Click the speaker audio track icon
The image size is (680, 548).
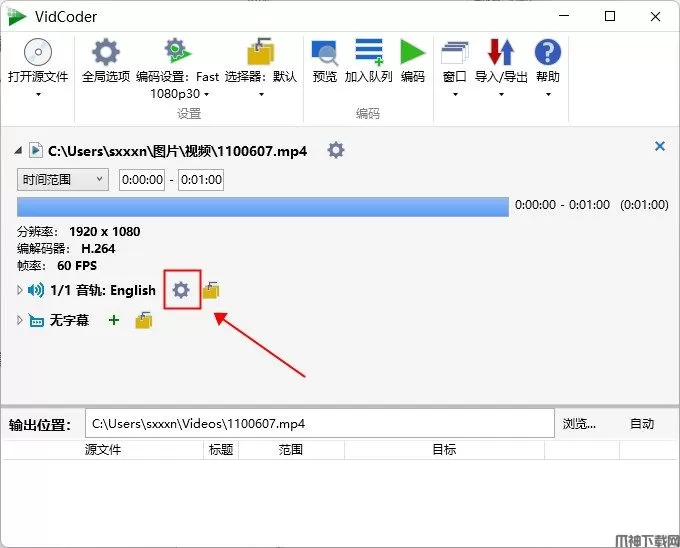click(x=36, y=290)
